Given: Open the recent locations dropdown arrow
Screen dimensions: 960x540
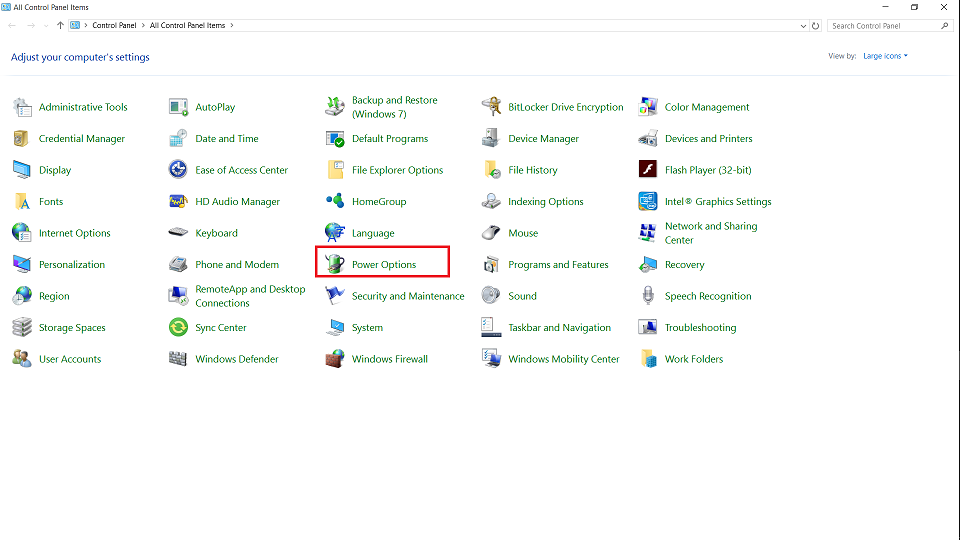Looking at the screenshot, I should 46,26.
